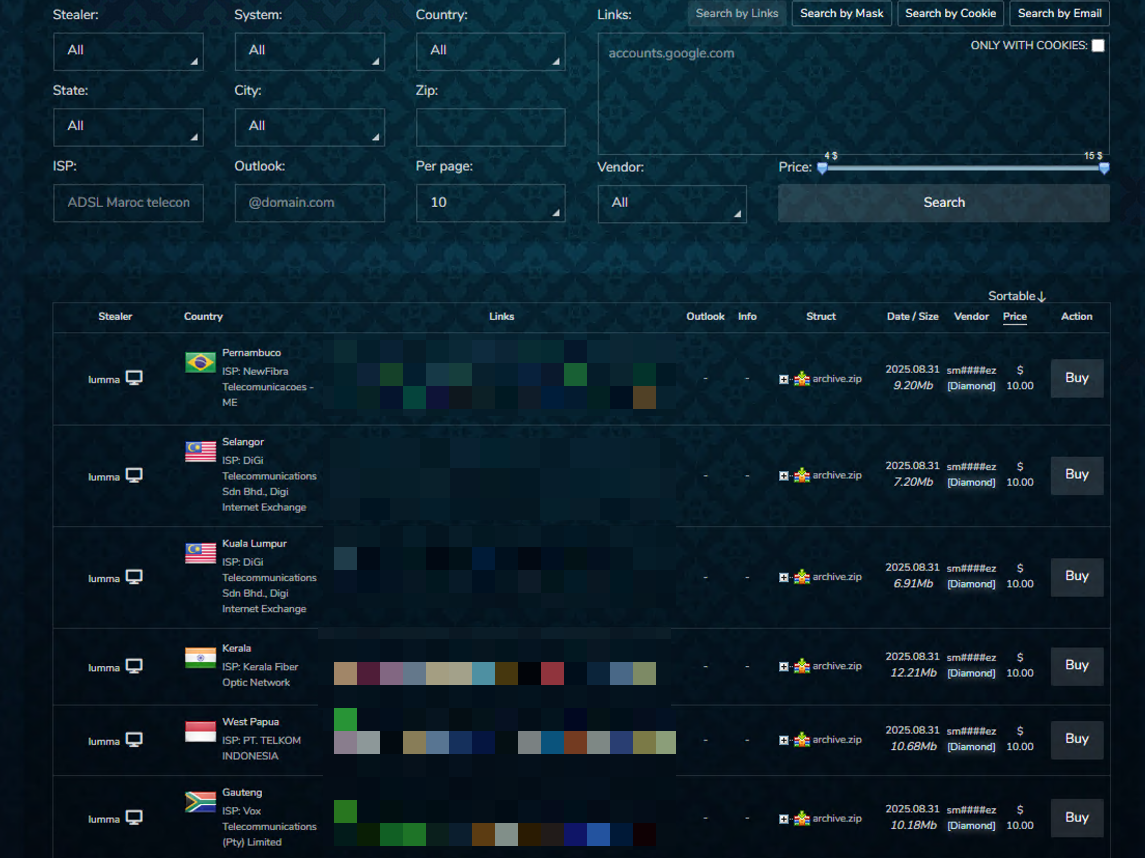Focus the Links text area
This screenshot has height=858, width=1145.
(854, 93)
